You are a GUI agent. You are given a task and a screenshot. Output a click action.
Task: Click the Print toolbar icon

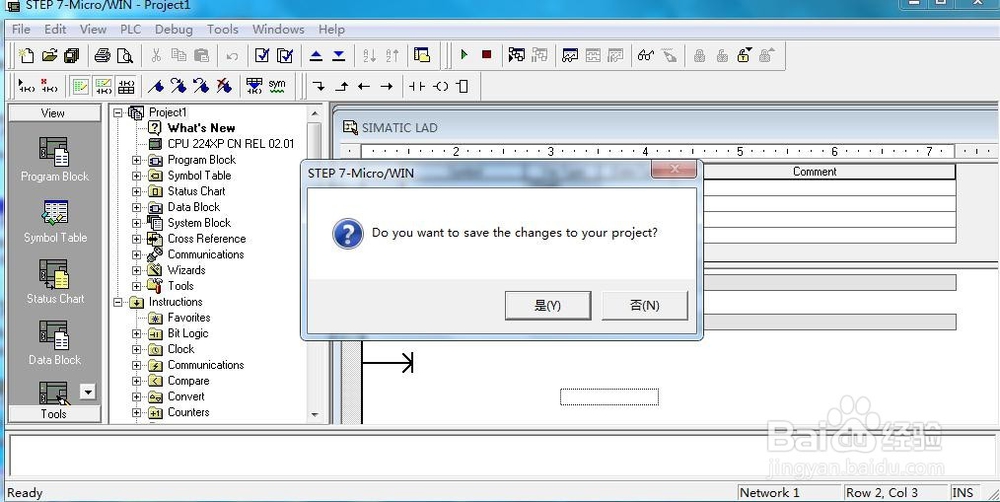[102, 55]
